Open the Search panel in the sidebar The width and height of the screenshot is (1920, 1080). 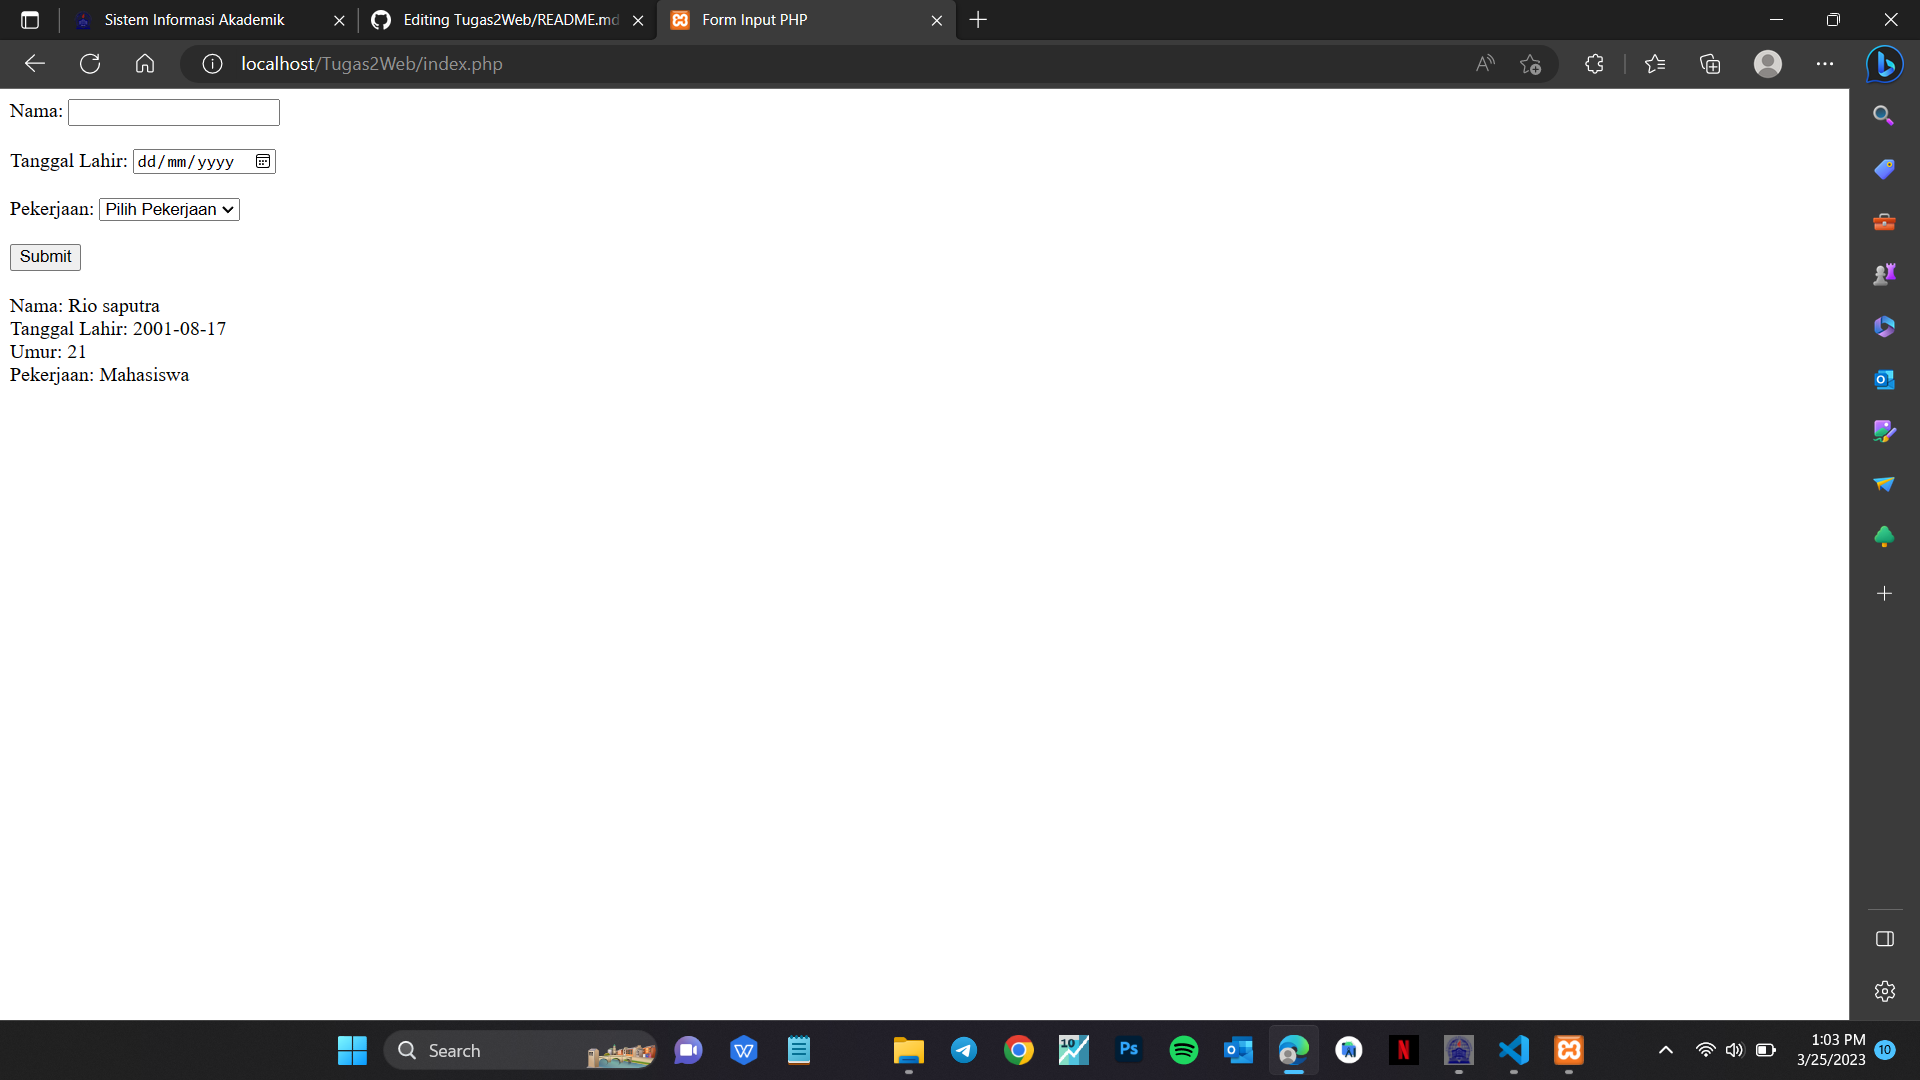click(1884, 115)
